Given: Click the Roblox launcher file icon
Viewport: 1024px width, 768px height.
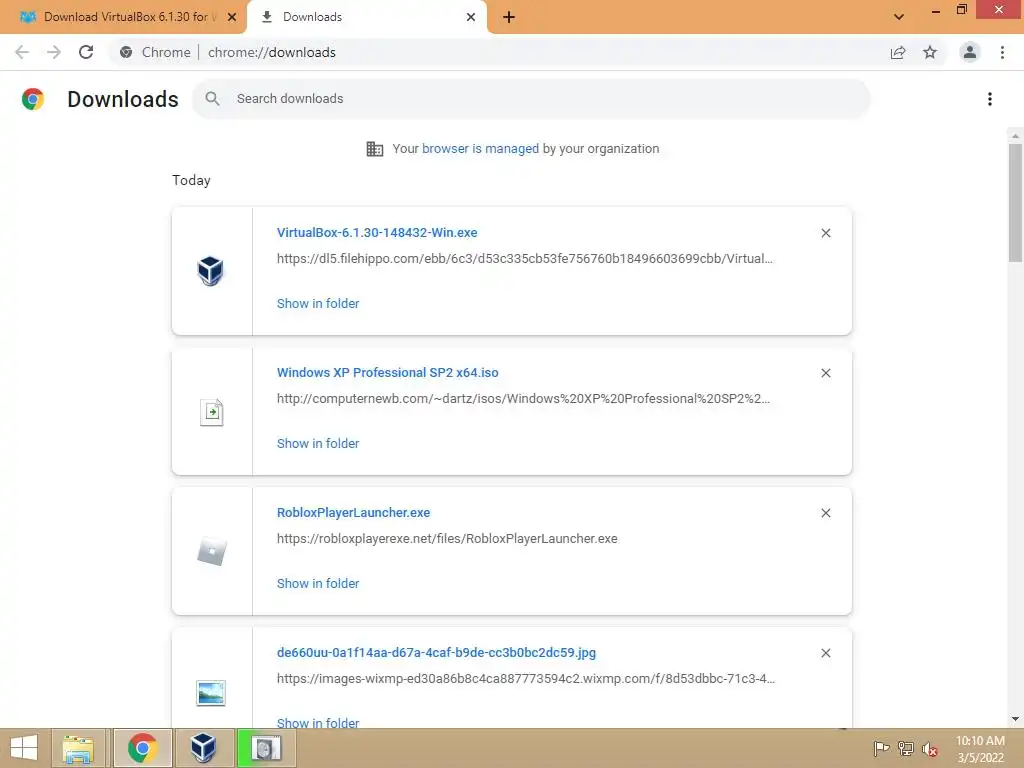Looking at the screenshot, I should [x=212, y=551].
